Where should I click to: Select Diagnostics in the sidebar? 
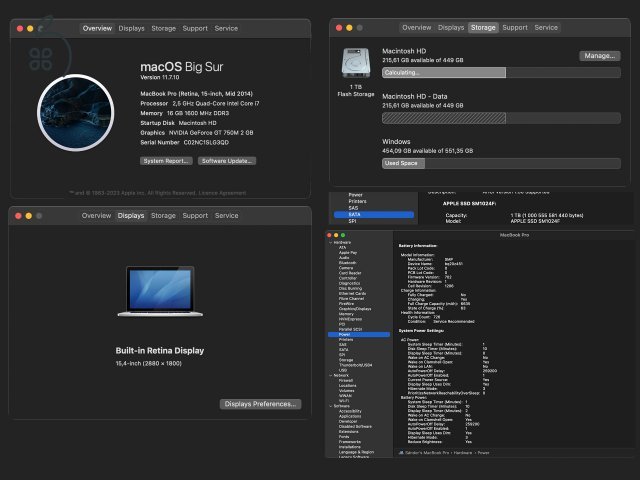349,283
